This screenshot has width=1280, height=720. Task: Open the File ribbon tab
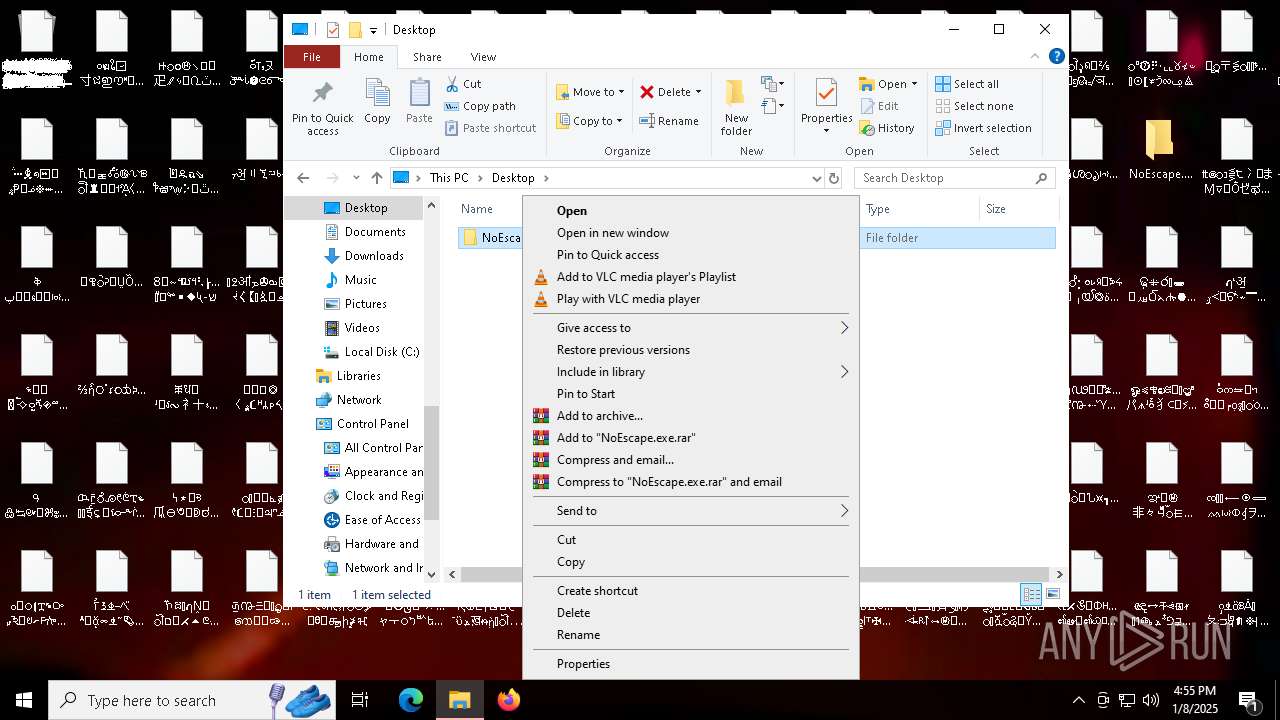(312, 57)
